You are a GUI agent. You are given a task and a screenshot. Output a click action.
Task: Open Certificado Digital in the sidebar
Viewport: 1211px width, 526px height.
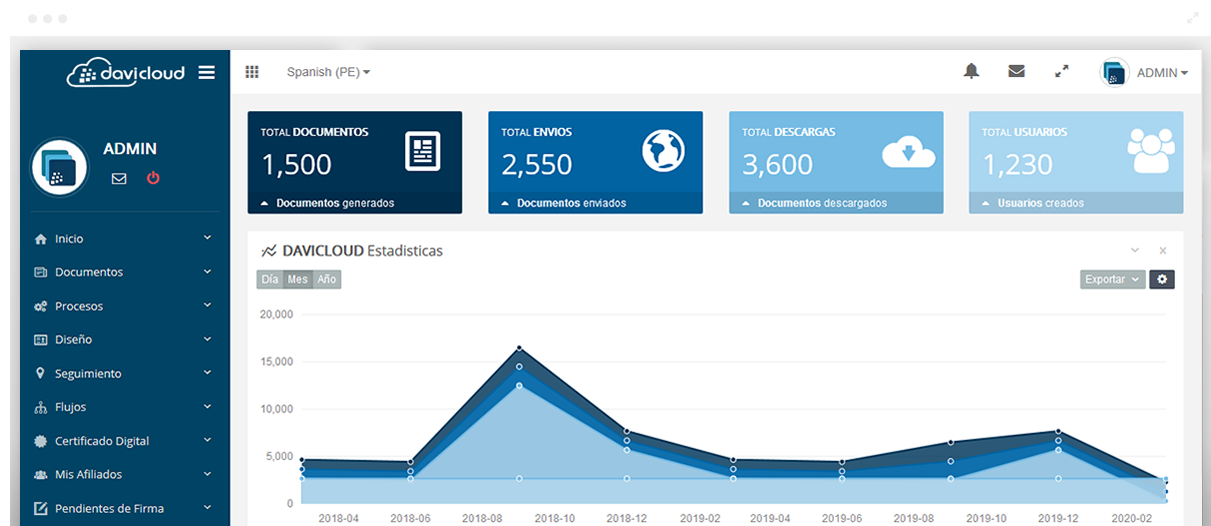point(102,441)
